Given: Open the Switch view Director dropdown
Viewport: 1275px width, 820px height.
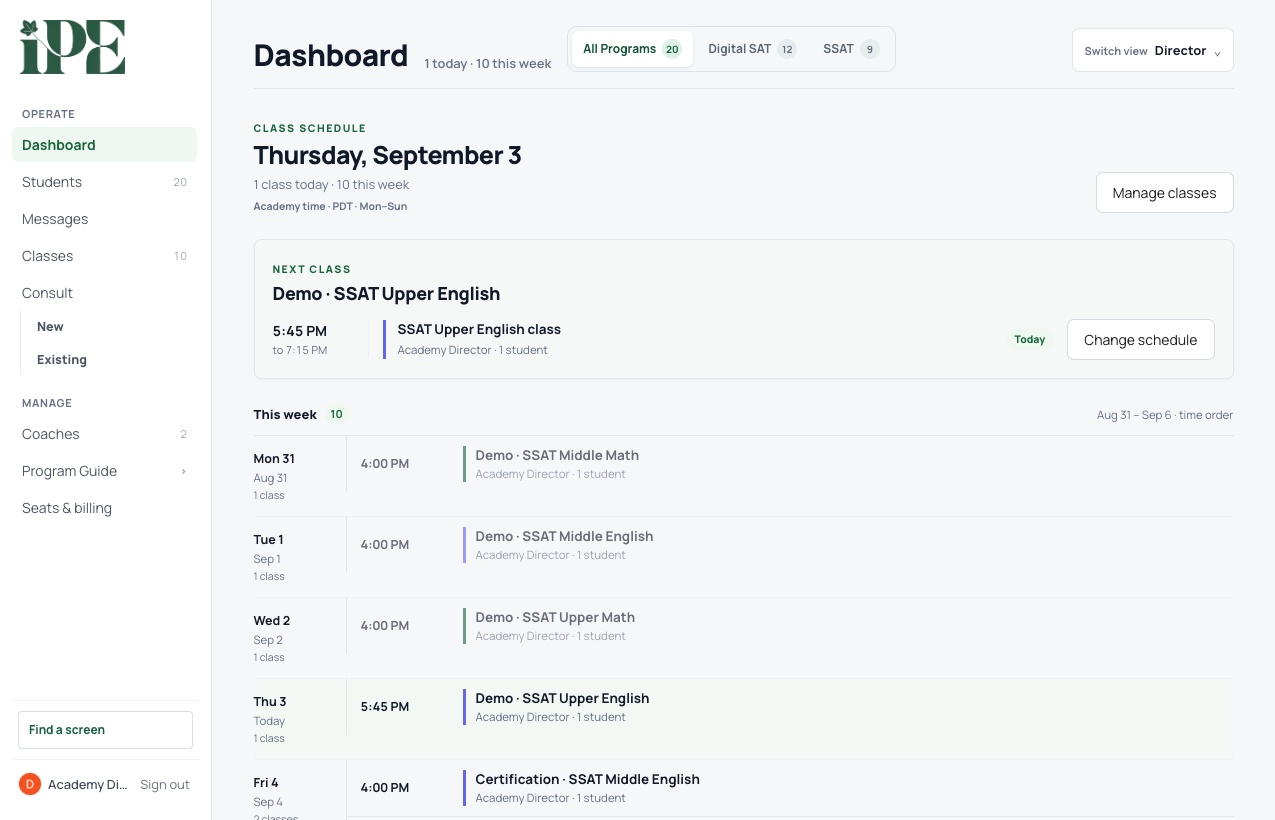Looking at the screenshot, I should (1152, 50).
